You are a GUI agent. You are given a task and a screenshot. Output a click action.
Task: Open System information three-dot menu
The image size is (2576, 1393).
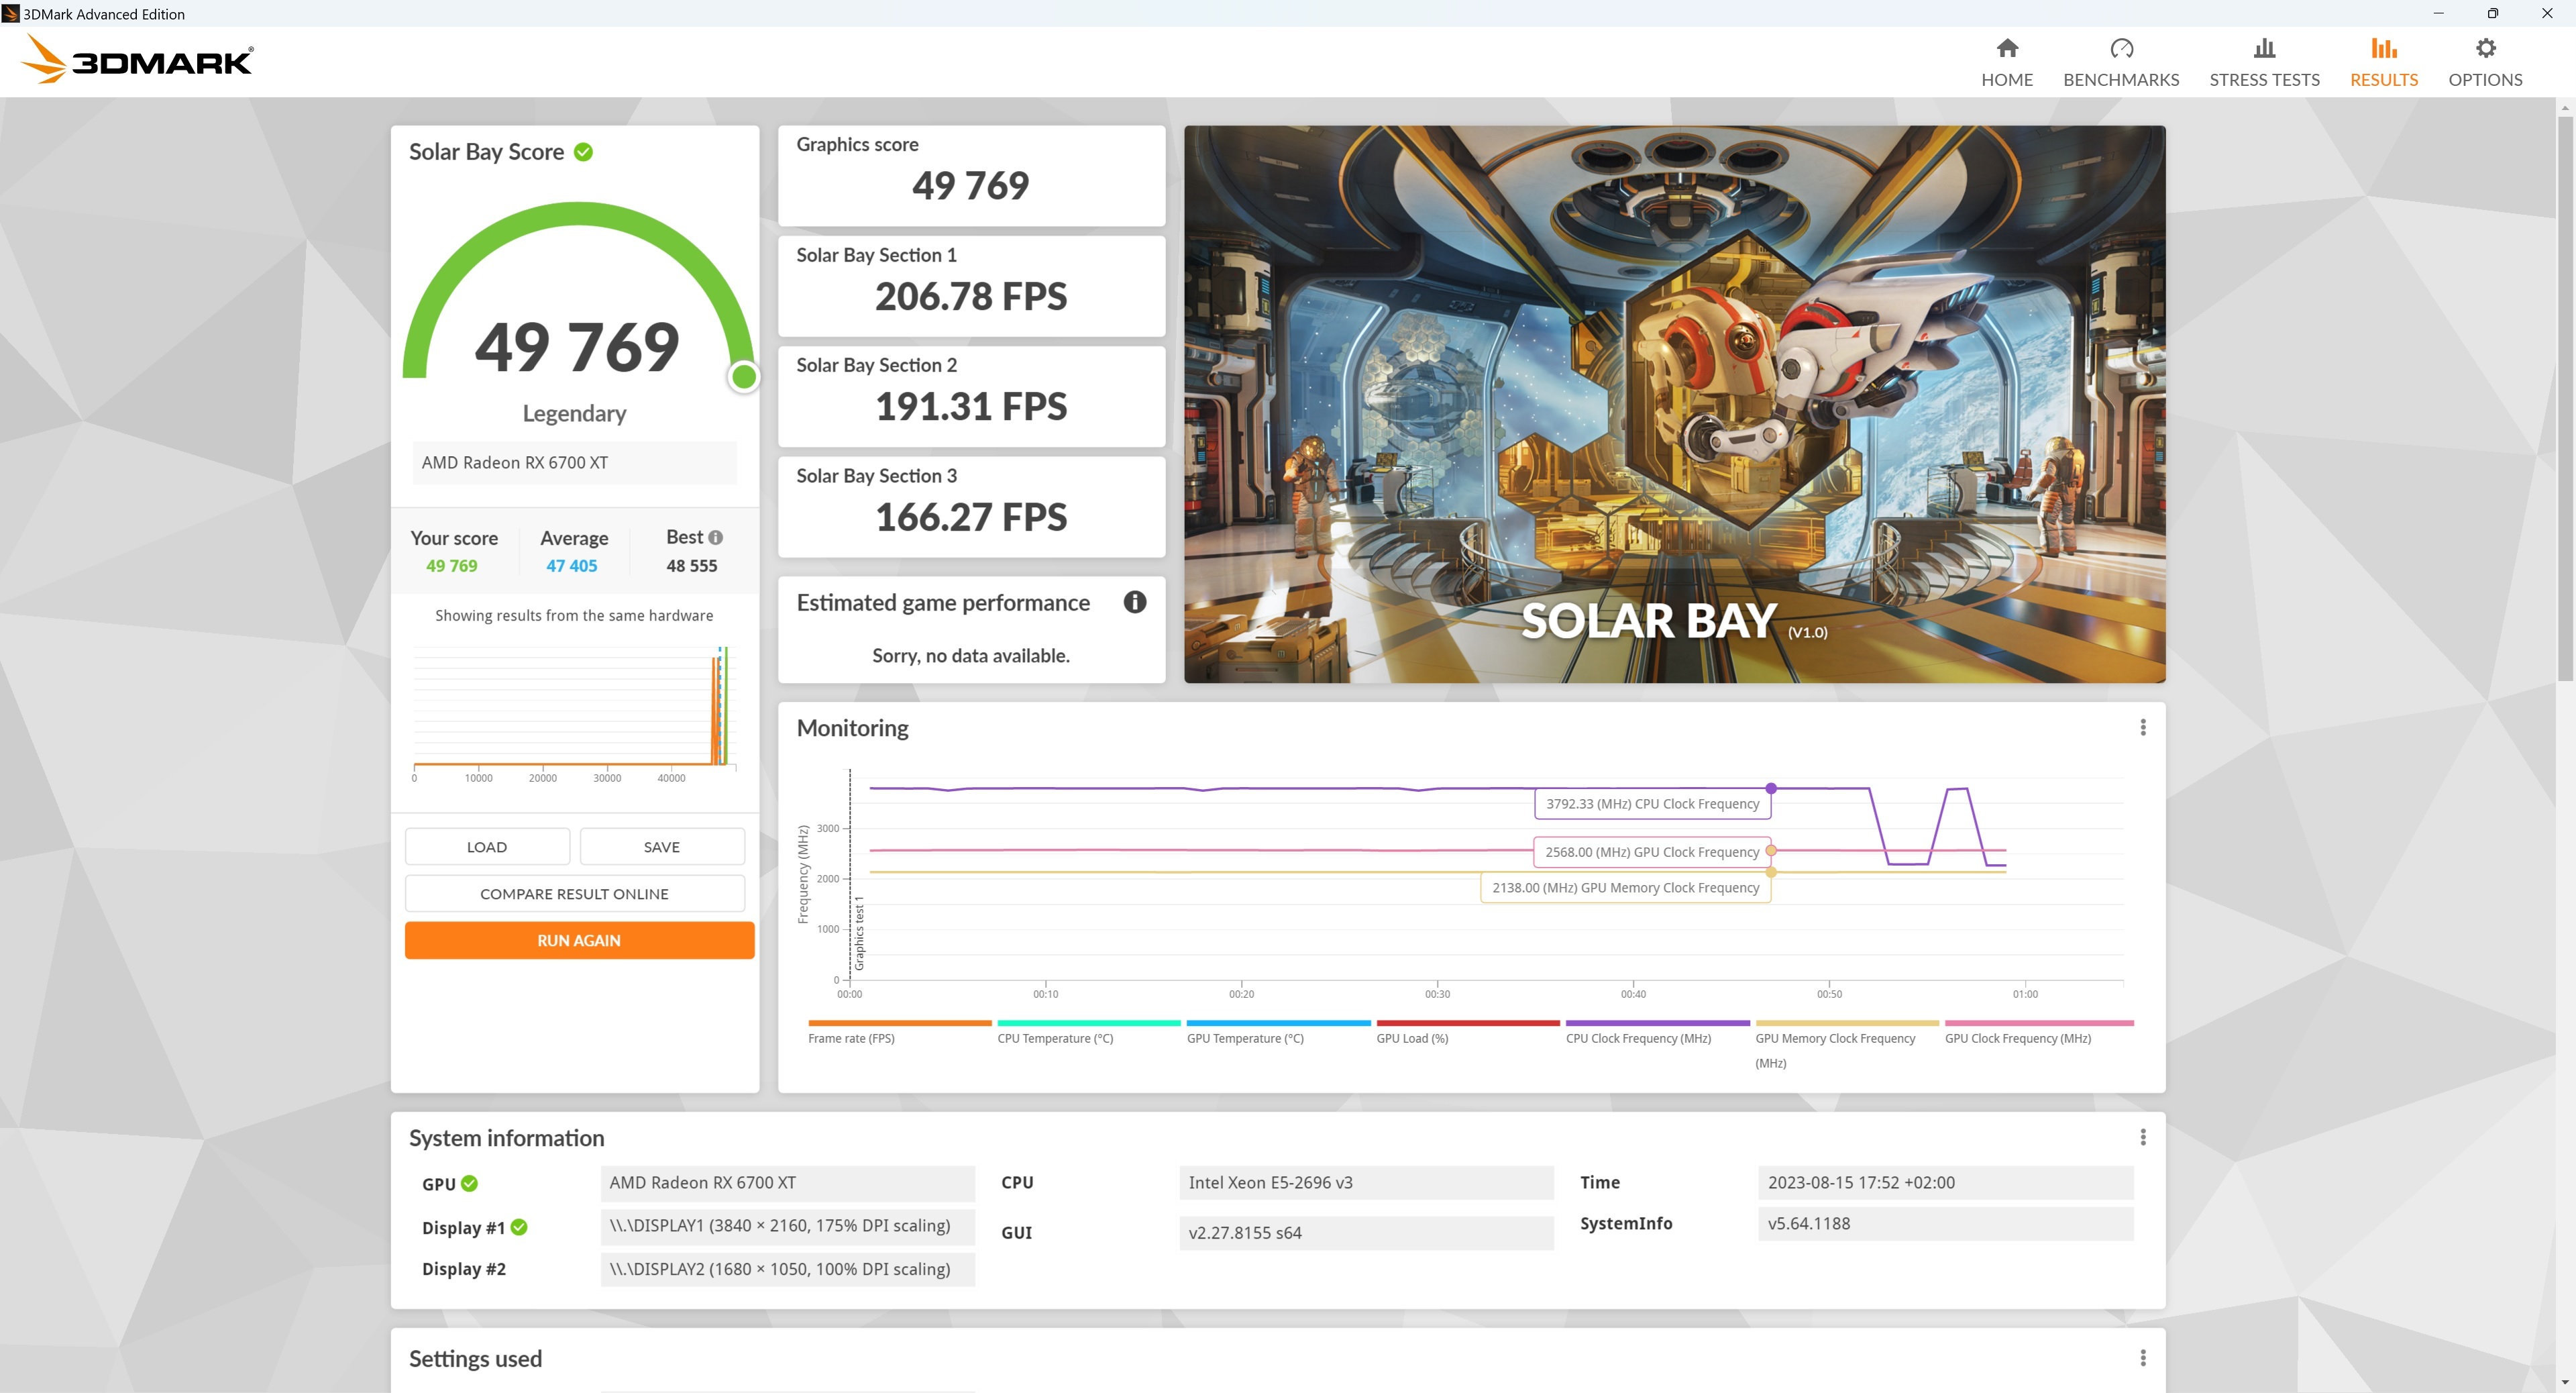[2142, 1137]
